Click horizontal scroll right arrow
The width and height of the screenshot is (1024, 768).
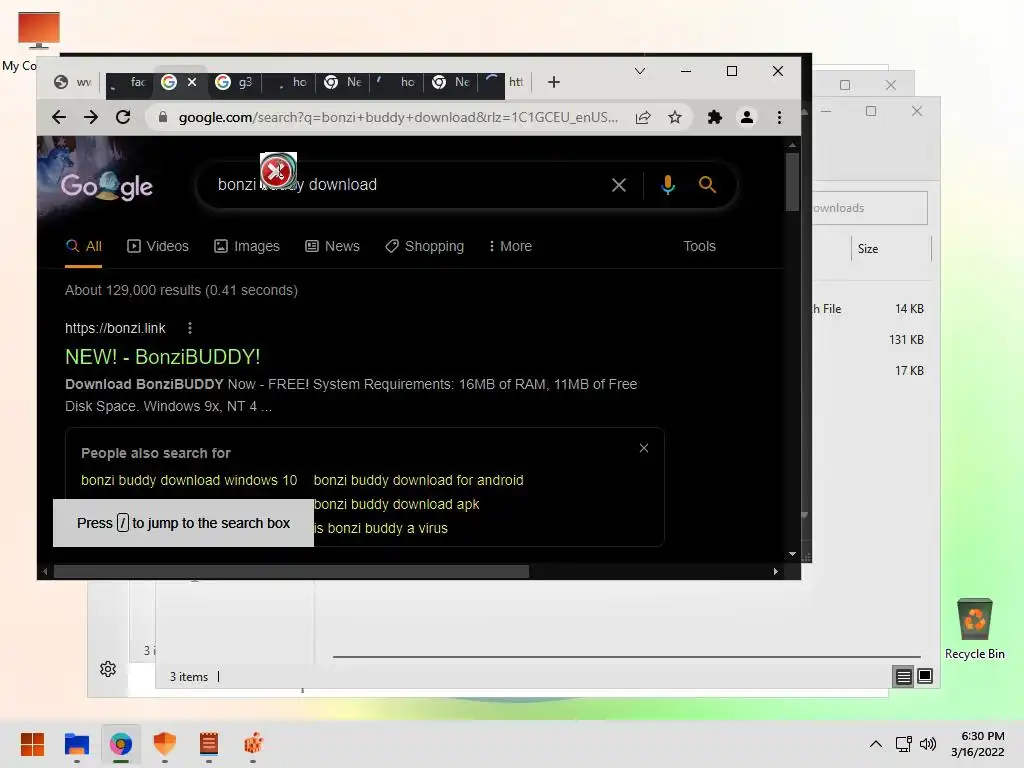(776, 572)
